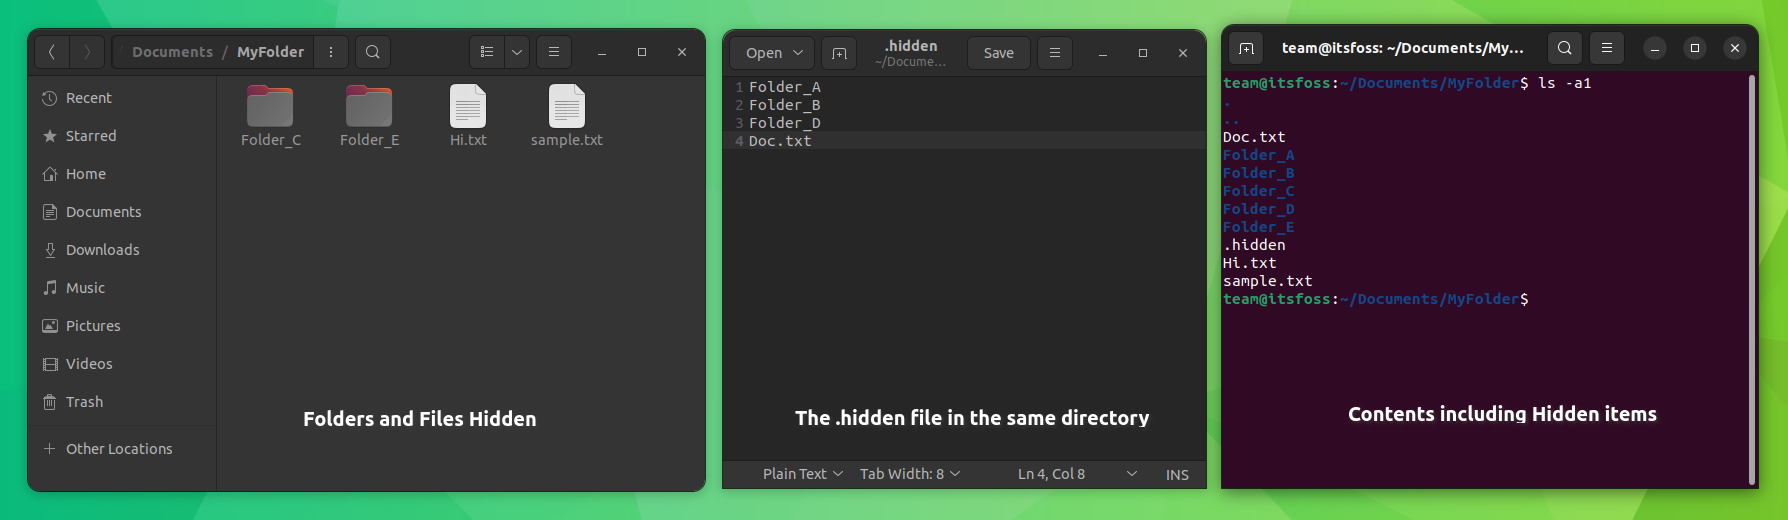Click the terminal scrollbar
The height and width of the screenshot is (520, 1788).
(x=1752, y=280)
